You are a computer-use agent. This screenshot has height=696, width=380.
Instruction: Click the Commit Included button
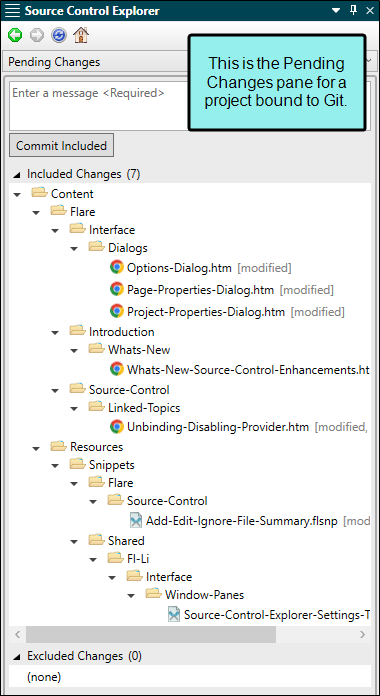click(x=61, y=146)
